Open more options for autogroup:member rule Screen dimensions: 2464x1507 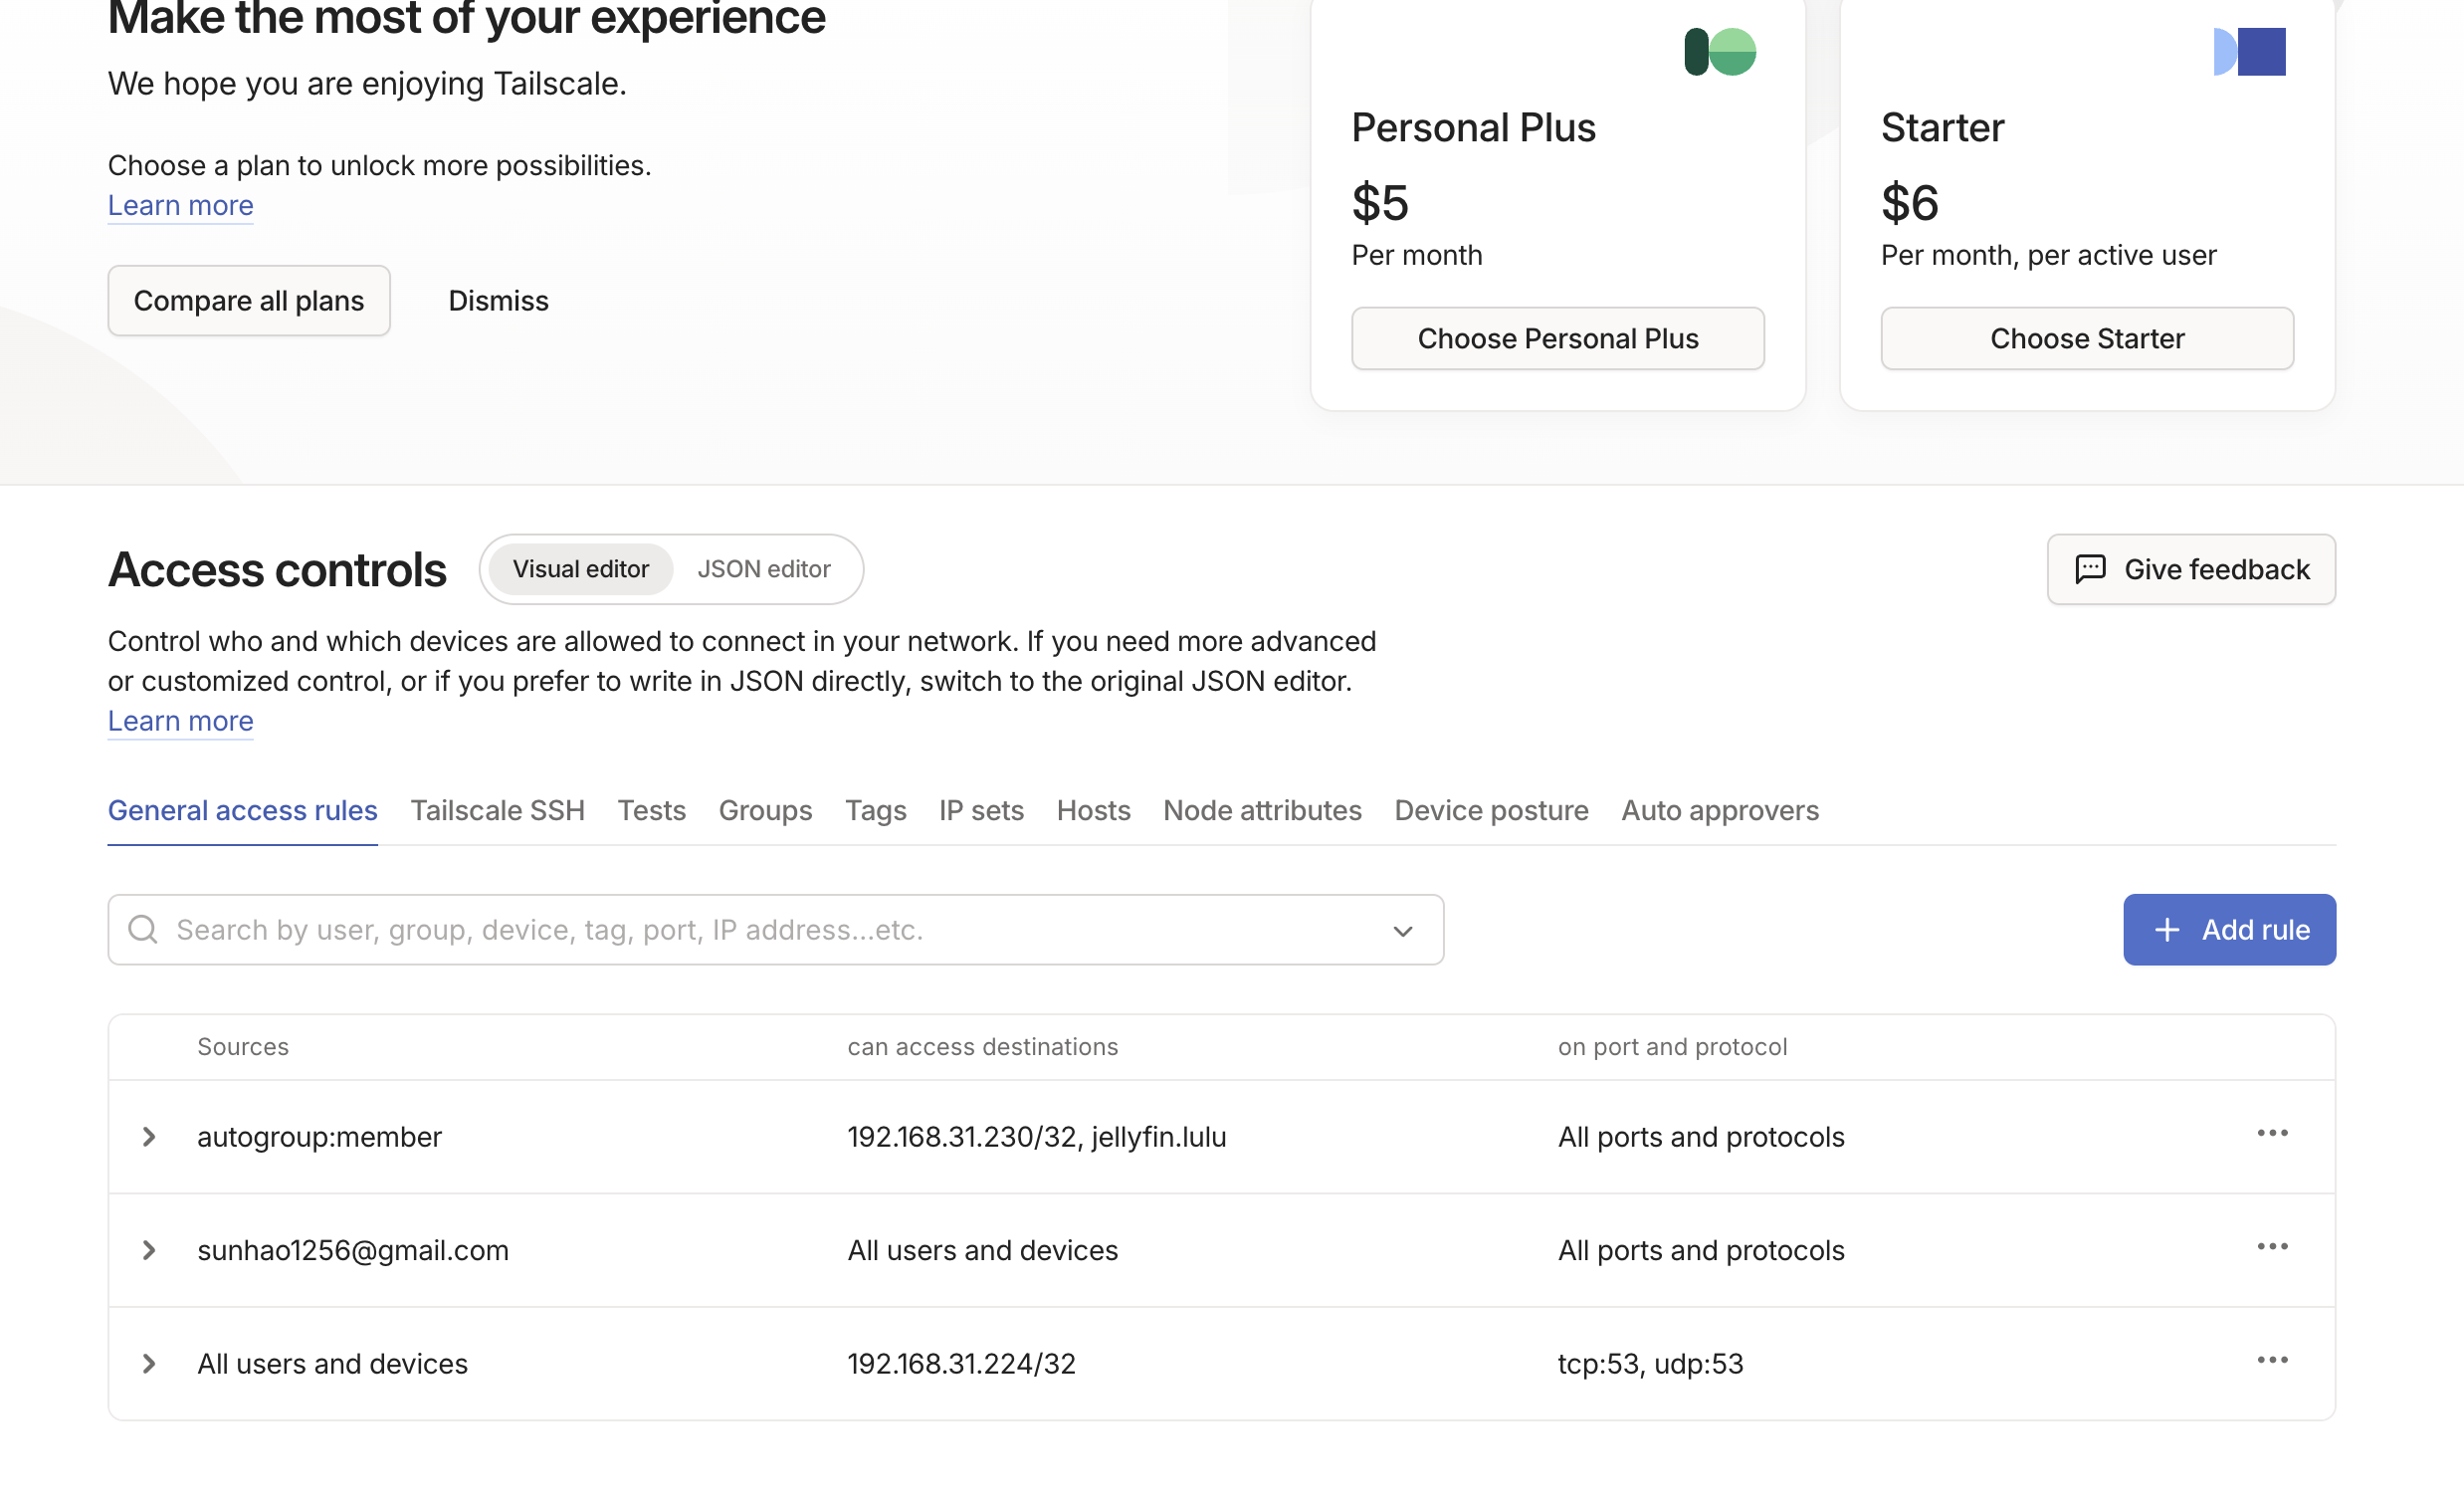[x=2272, y=1134]
